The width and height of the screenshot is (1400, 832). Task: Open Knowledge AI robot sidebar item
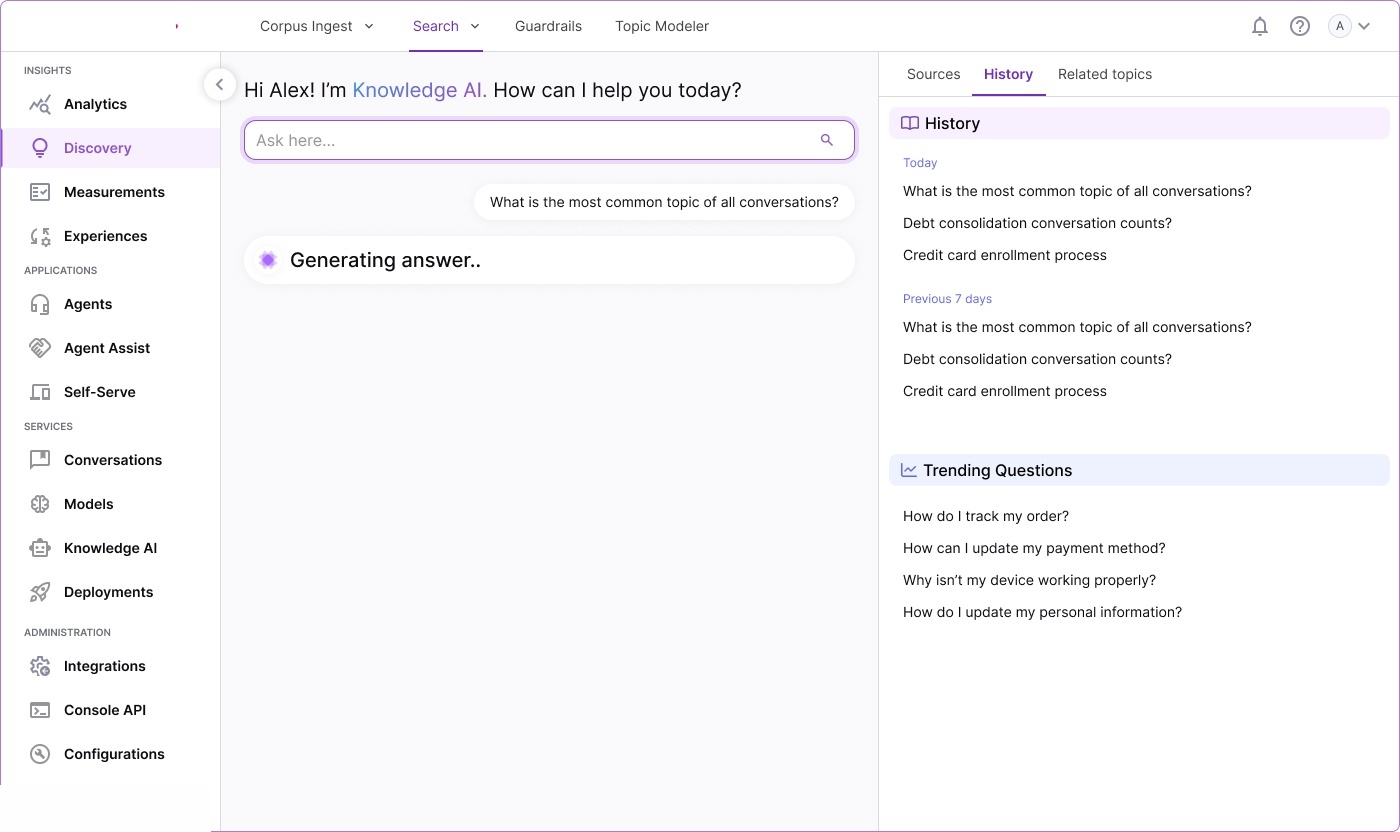[110, 548]
